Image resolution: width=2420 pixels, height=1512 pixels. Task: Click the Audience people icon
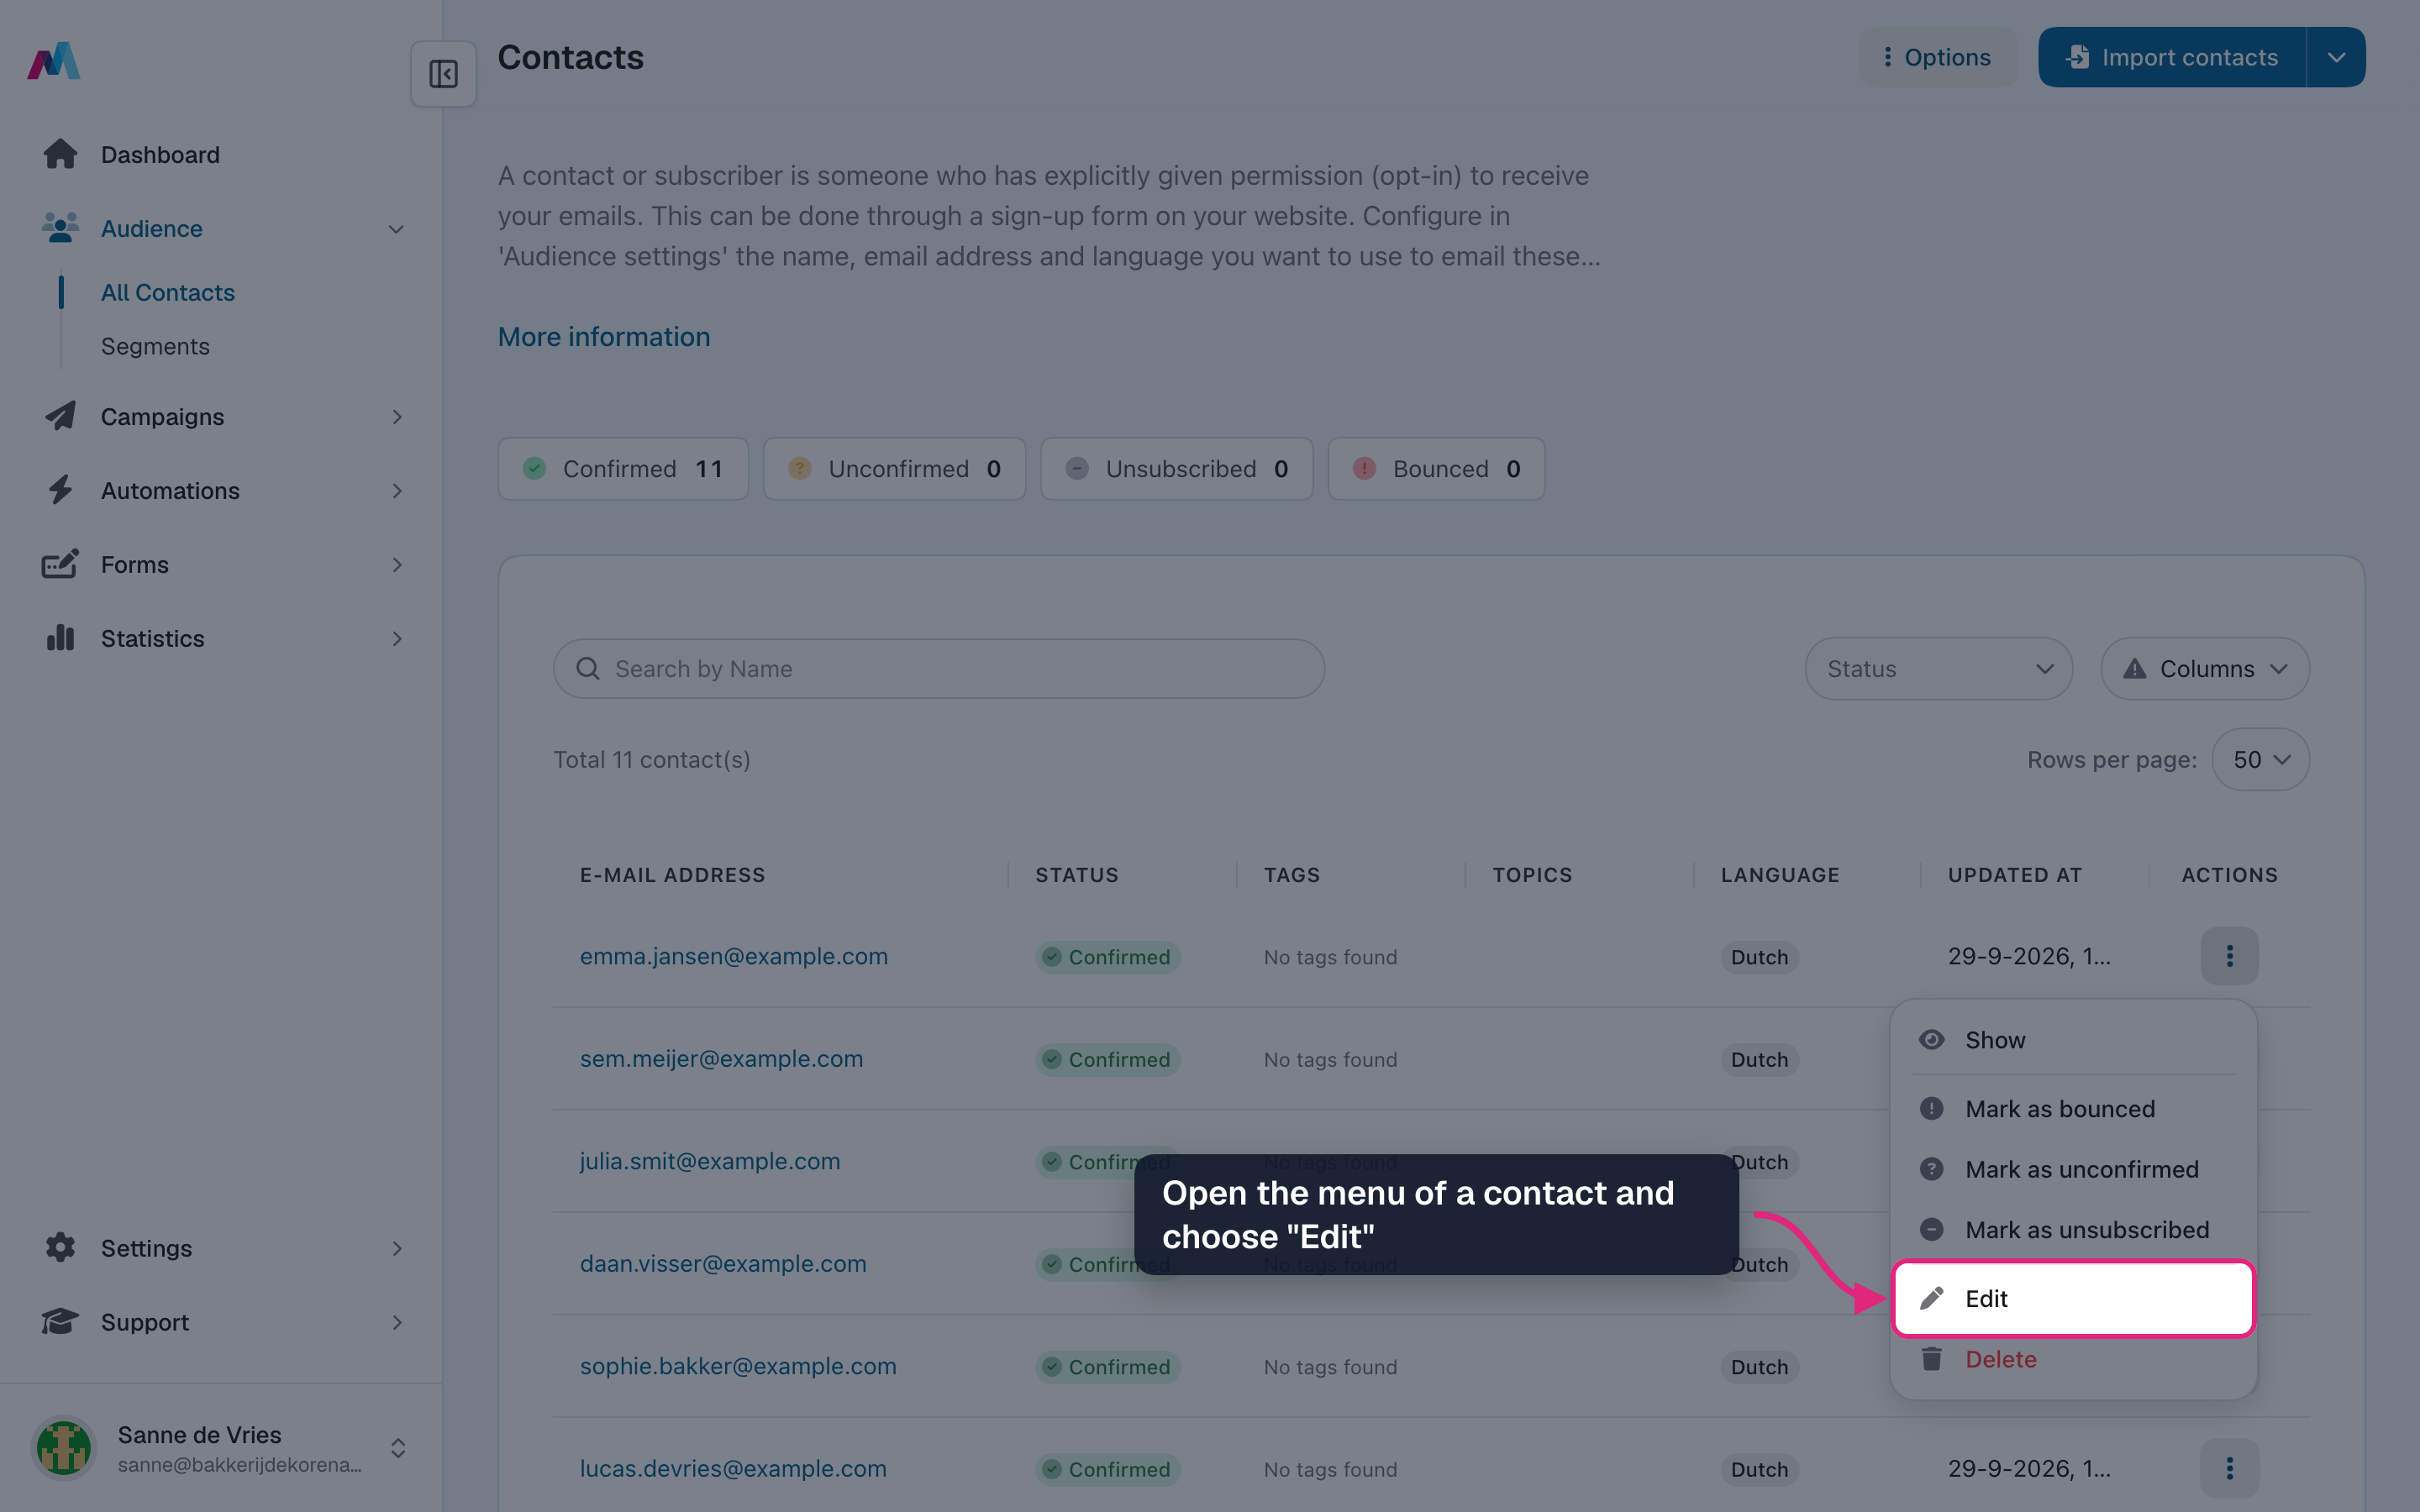pos(60,228)
